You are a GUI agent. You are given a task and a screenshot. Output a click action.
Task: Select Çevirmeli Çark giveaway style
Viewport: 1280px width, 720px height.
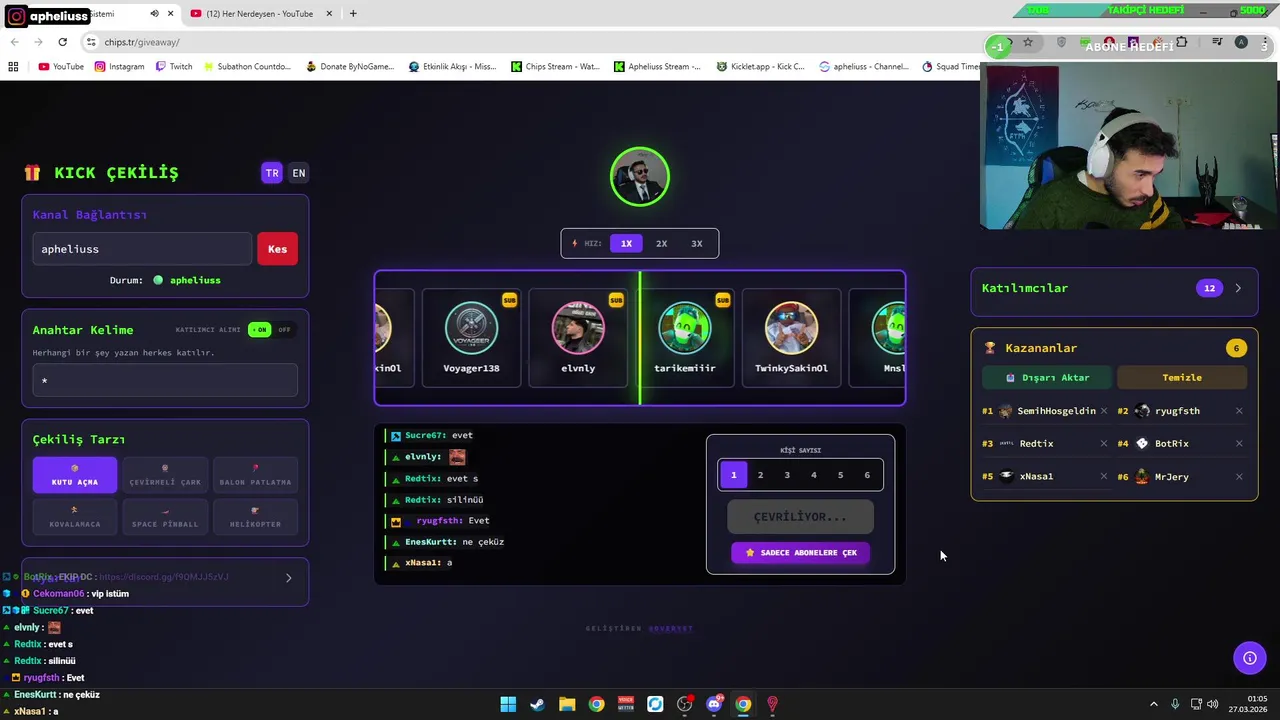coord(165,475)
